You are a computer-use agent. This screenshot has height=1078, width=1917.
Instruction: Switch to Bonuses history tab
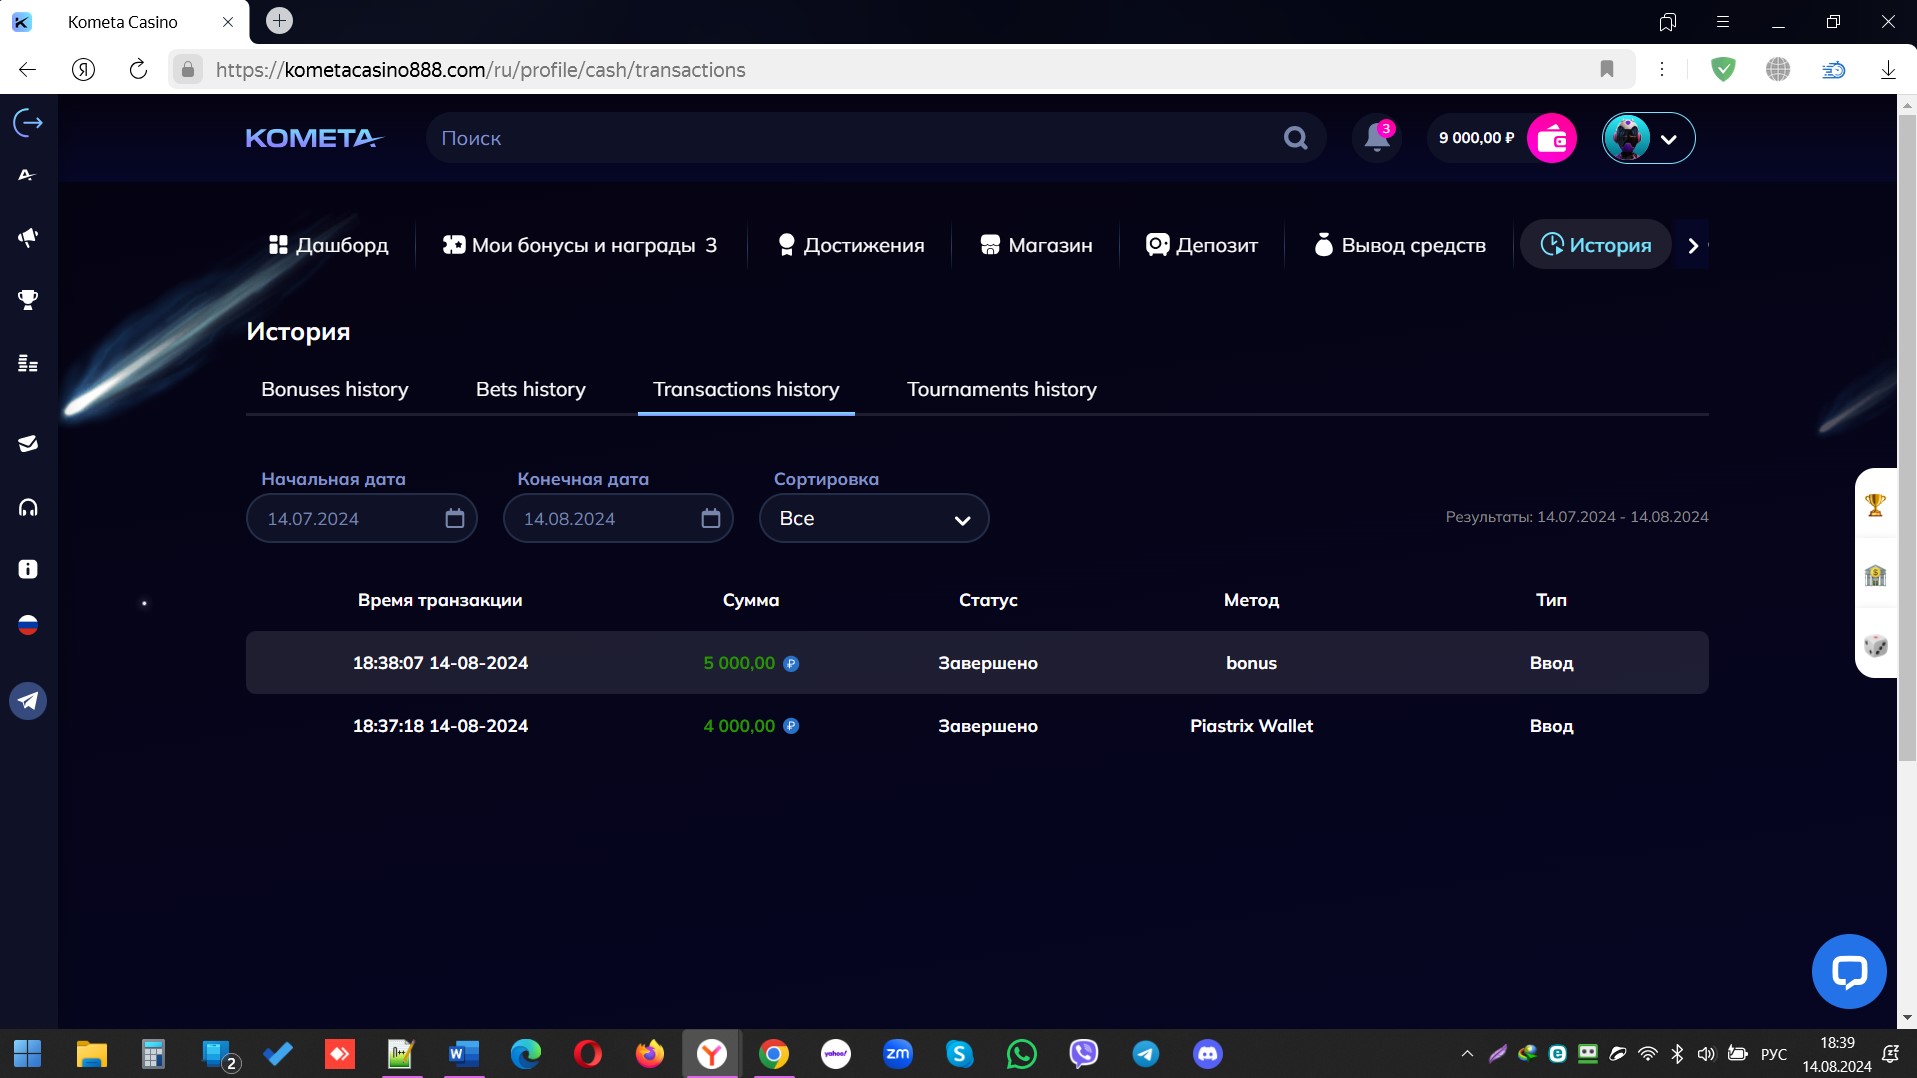(x=334, y=389)
